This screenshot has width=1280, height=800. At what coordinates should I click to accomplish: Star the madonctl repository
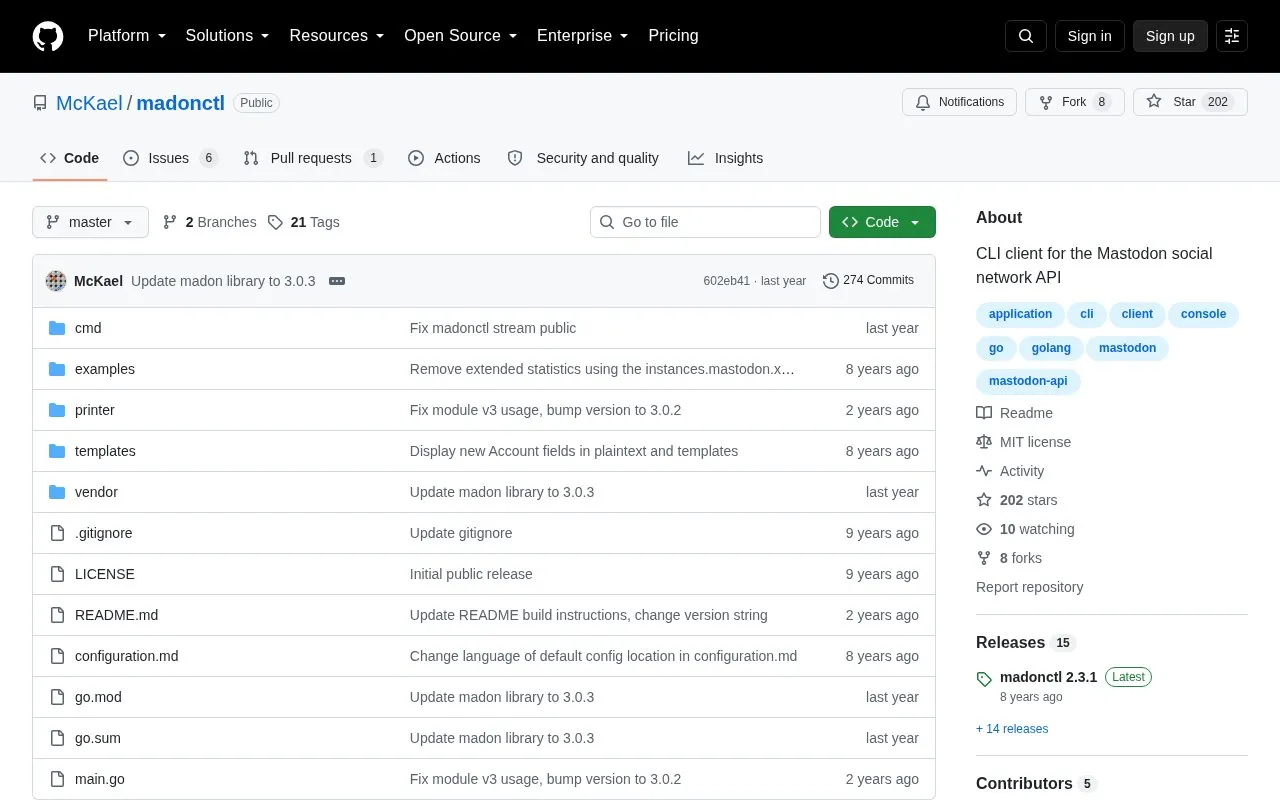pos(1190,102)
